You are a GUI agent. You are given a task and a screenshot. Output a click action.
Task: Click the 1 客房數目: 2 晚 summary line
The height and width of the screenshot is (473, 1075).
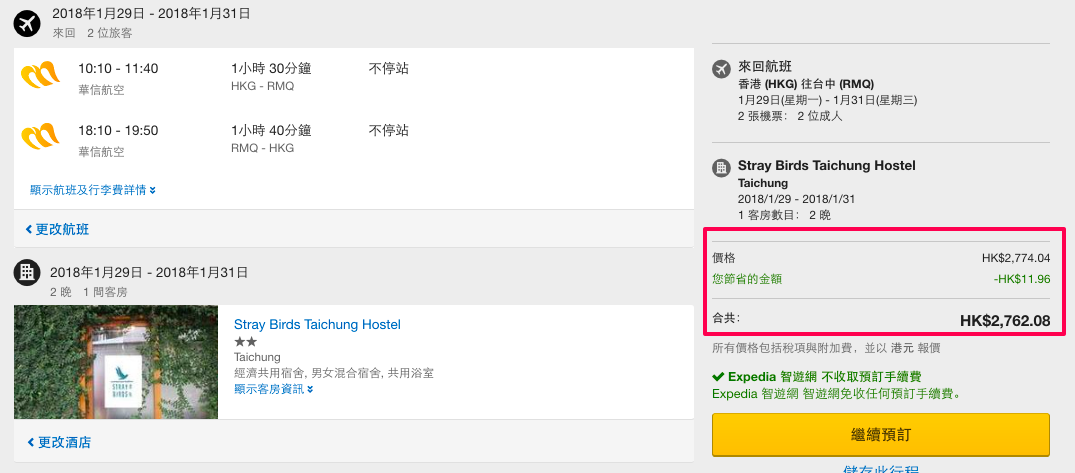pyautogui.click(x=784, y=215)
